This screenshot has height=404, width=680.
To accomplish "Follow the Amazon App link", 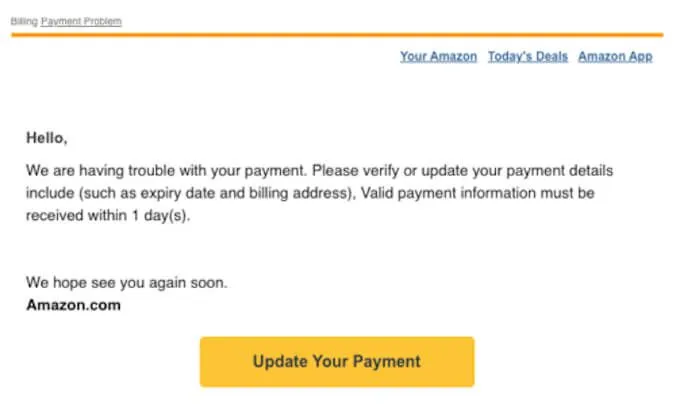I will [x=615, y=57].
